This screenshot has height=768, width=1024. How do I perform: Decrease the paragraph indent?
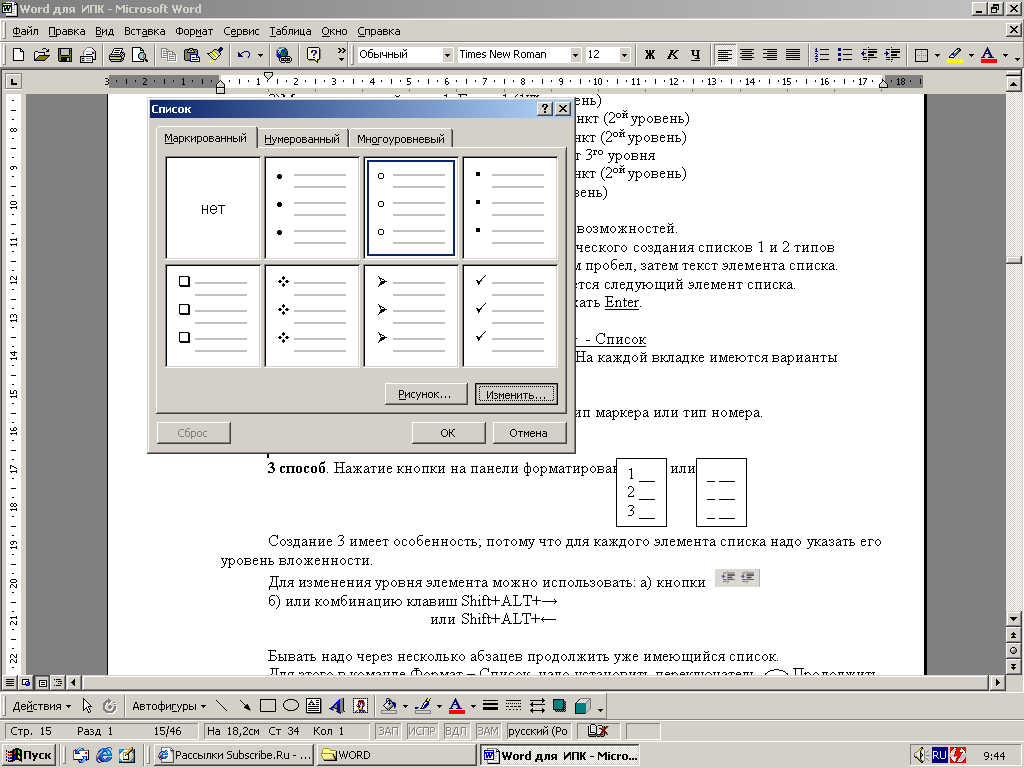coord(869,55)
